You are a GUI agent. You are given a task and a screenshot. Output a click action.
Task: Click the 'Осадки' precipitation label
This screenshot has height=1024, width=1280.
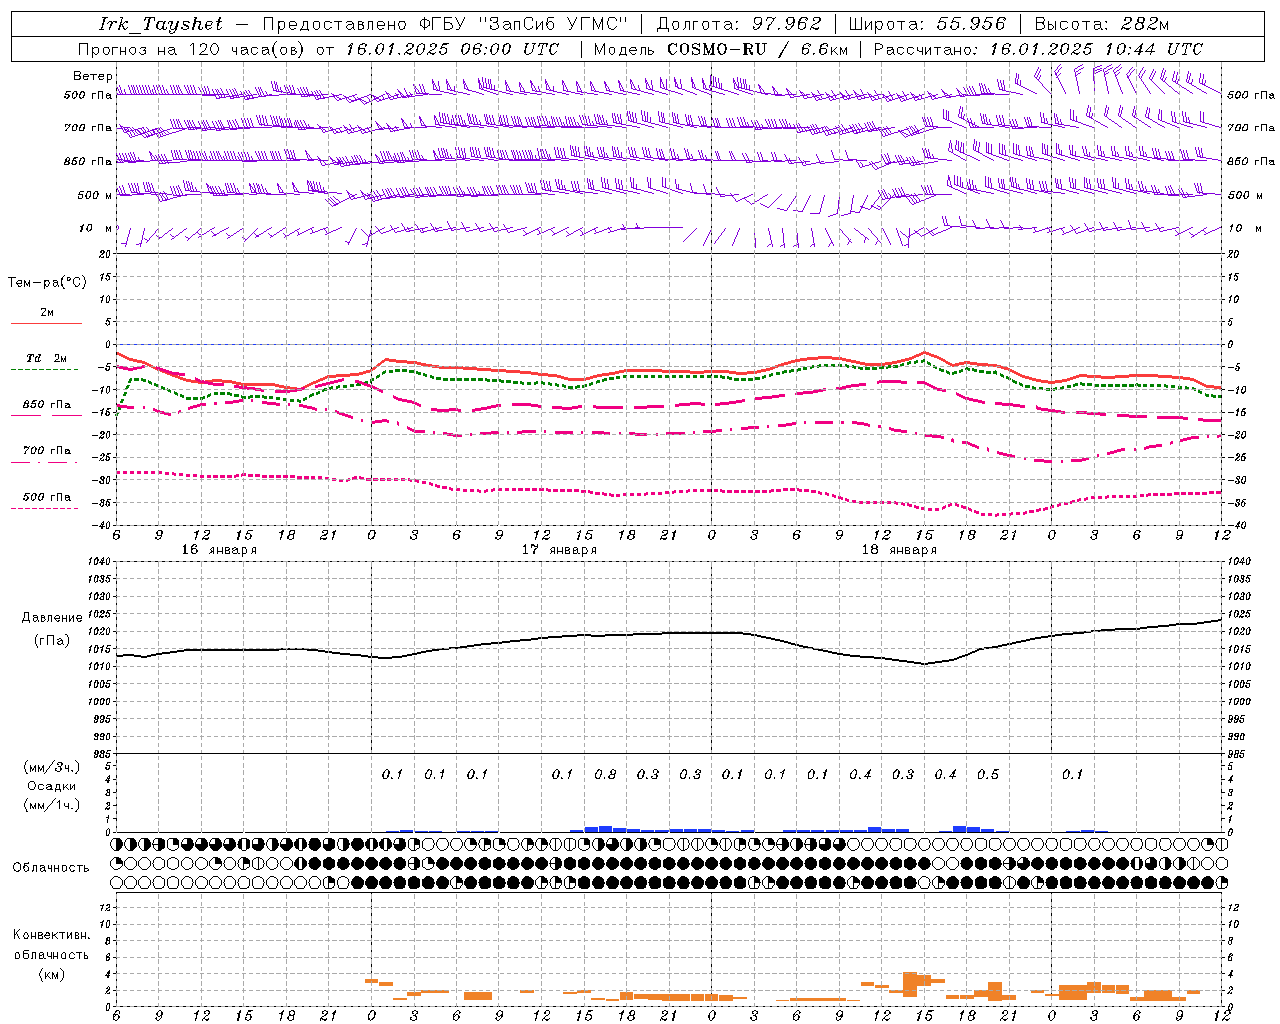click(54, 786)
